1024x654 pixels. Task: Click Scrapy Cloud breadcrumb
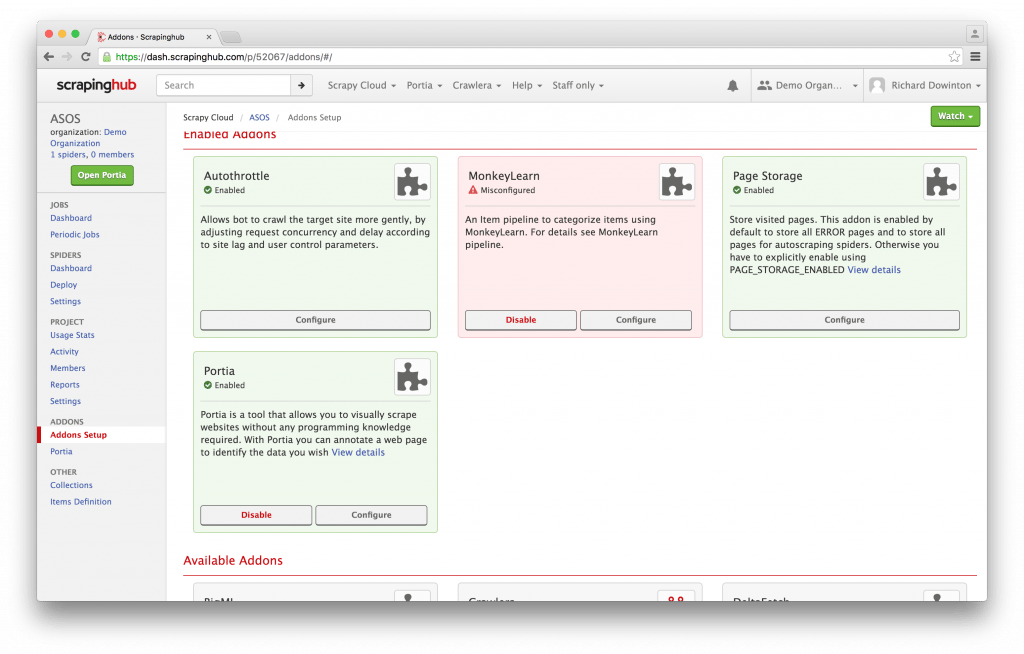click(208, 118)
